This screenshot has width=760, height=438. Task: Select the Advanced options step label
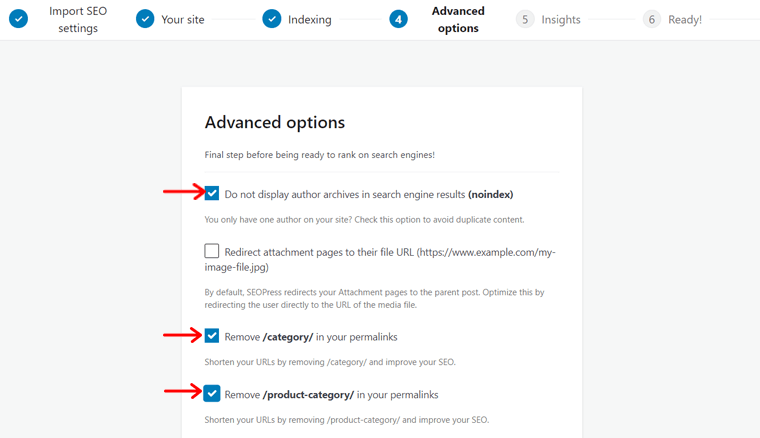(458, 19)
